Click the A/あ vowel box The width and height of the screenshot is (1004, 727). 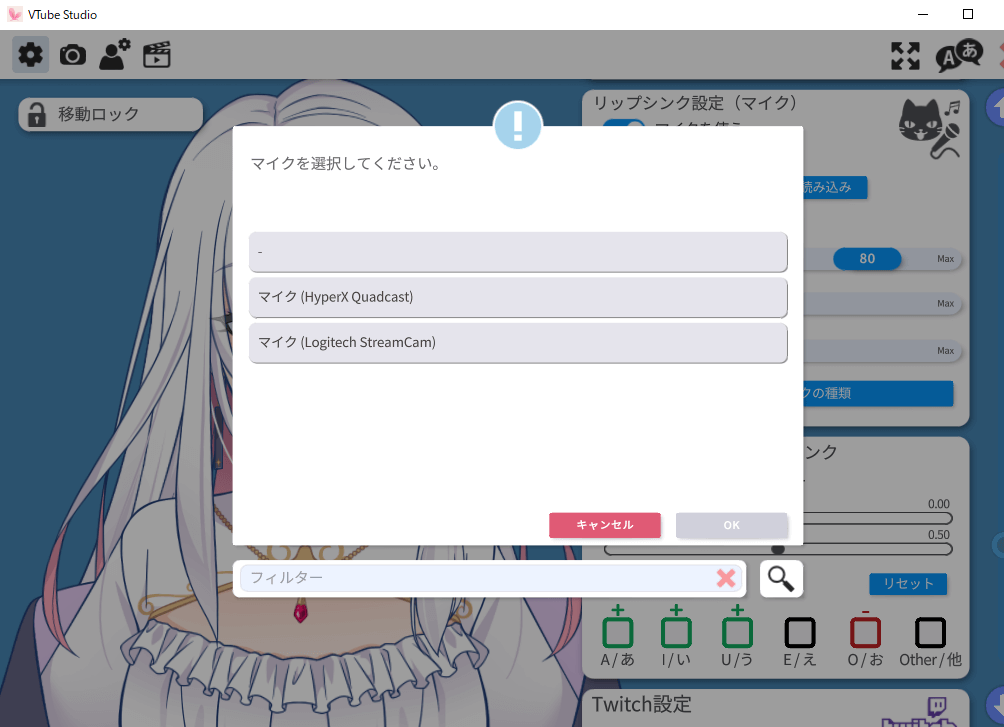pos(618,633)
